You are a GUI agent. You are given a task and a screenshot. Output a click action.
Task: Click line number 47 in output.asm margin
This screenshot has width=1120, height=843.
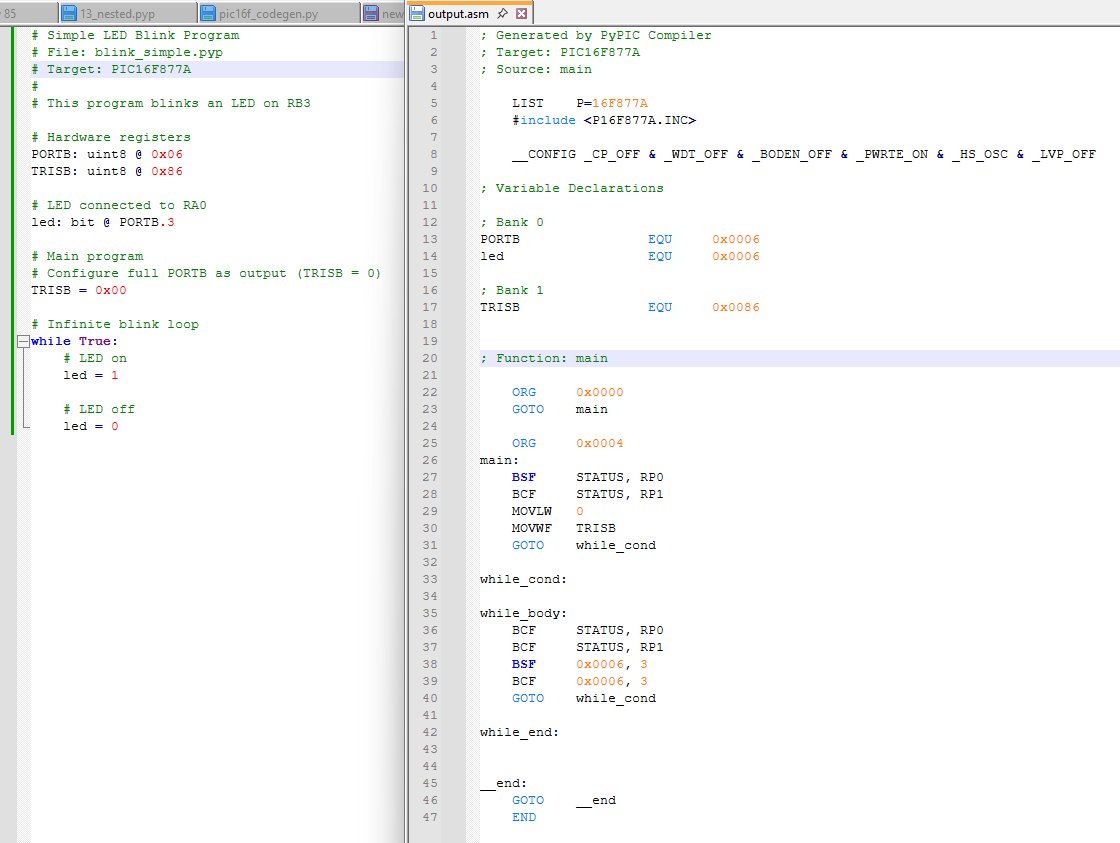(x=430, y=817)
